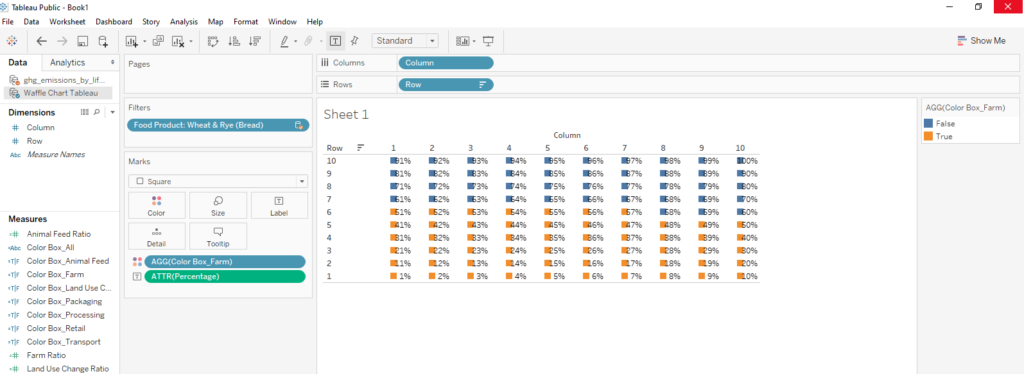Create a new worksheet icon
Screen dimensions: 1024x374
click(x=131, y=41)
